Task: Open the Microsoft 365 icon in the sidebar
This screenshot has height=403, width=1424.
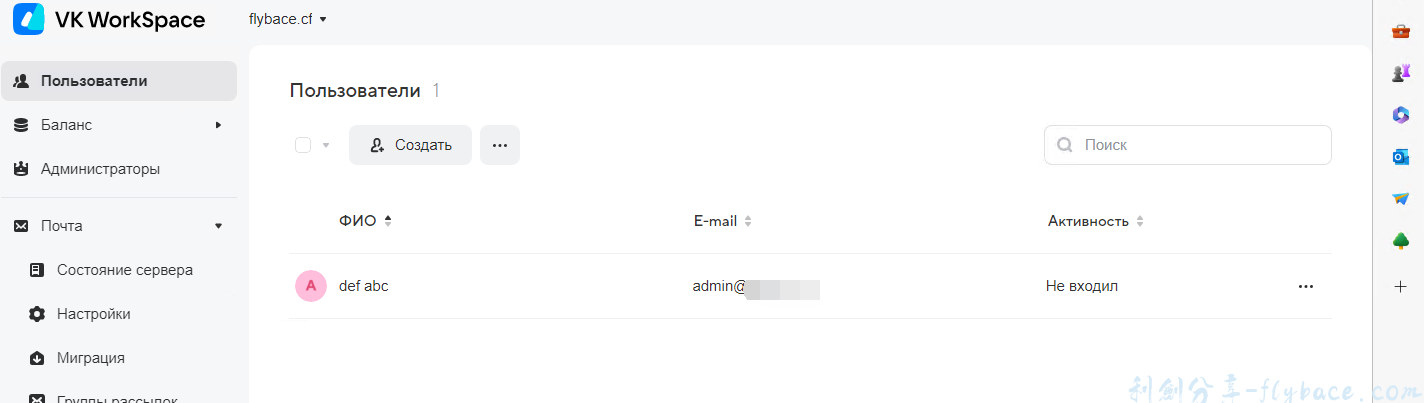Action: 1400,115
